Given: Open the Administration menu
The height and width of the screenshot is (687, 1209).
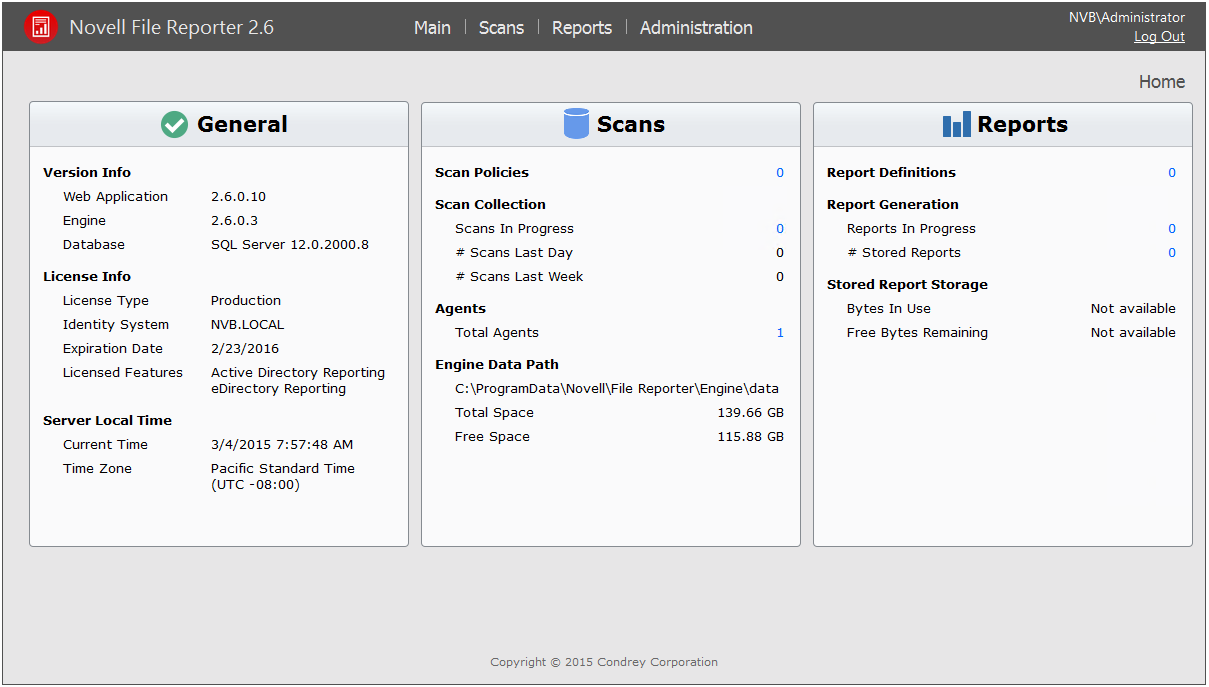Looking at the screenshot, I should [x=696, y=28].
